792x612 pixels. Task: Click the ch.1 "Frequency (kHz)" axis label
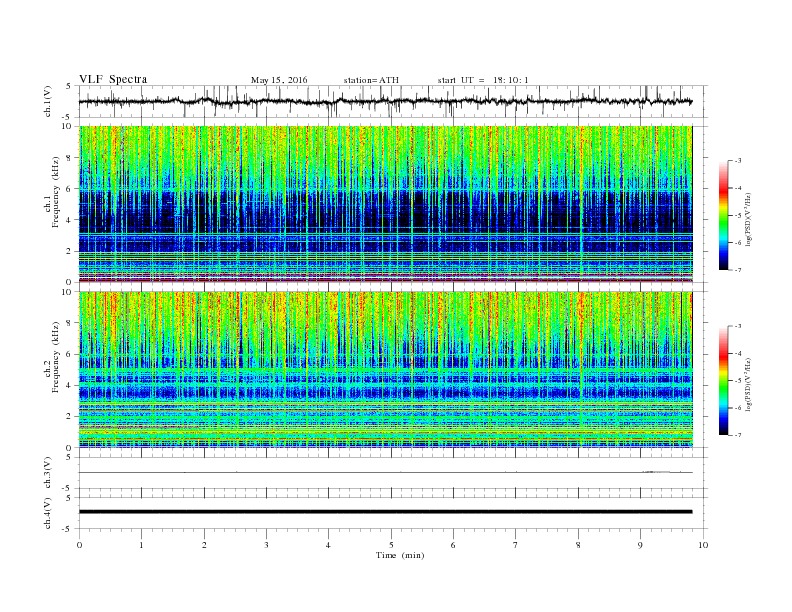point(56,192)
